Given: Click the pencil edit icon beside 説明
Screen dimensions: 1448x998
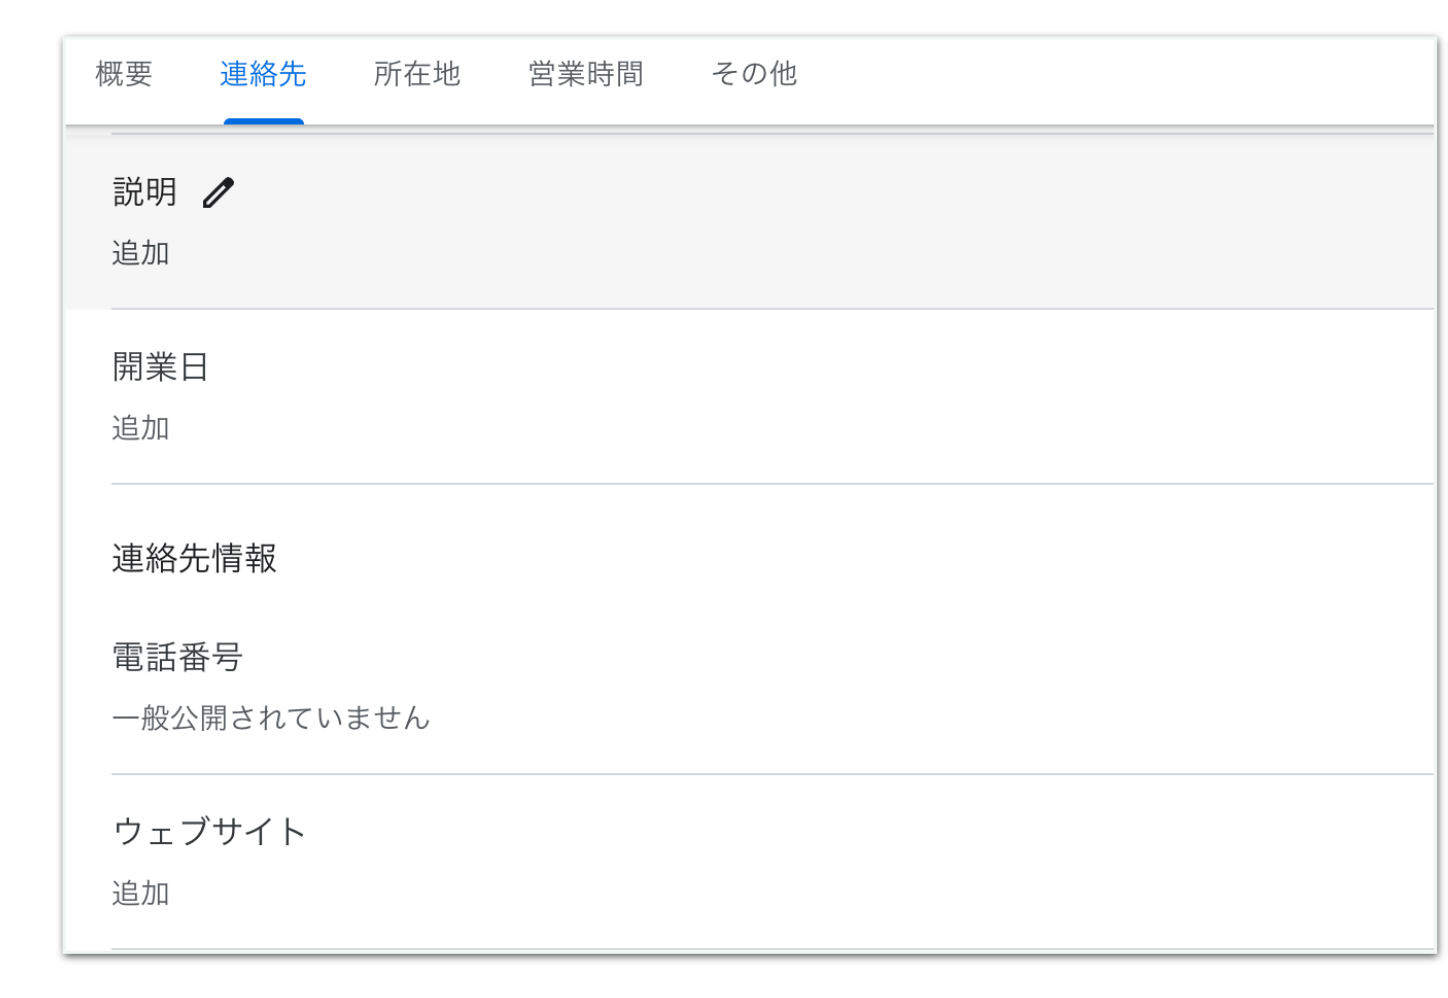Looking at the screenshot, I should (x=218, y=192).
